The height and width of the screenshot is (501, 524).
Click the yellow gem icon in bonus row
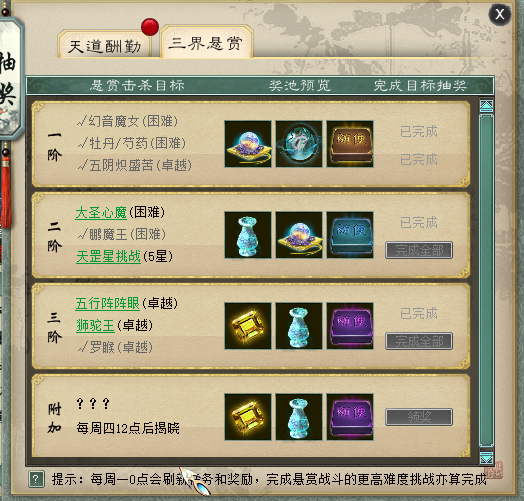248,417
